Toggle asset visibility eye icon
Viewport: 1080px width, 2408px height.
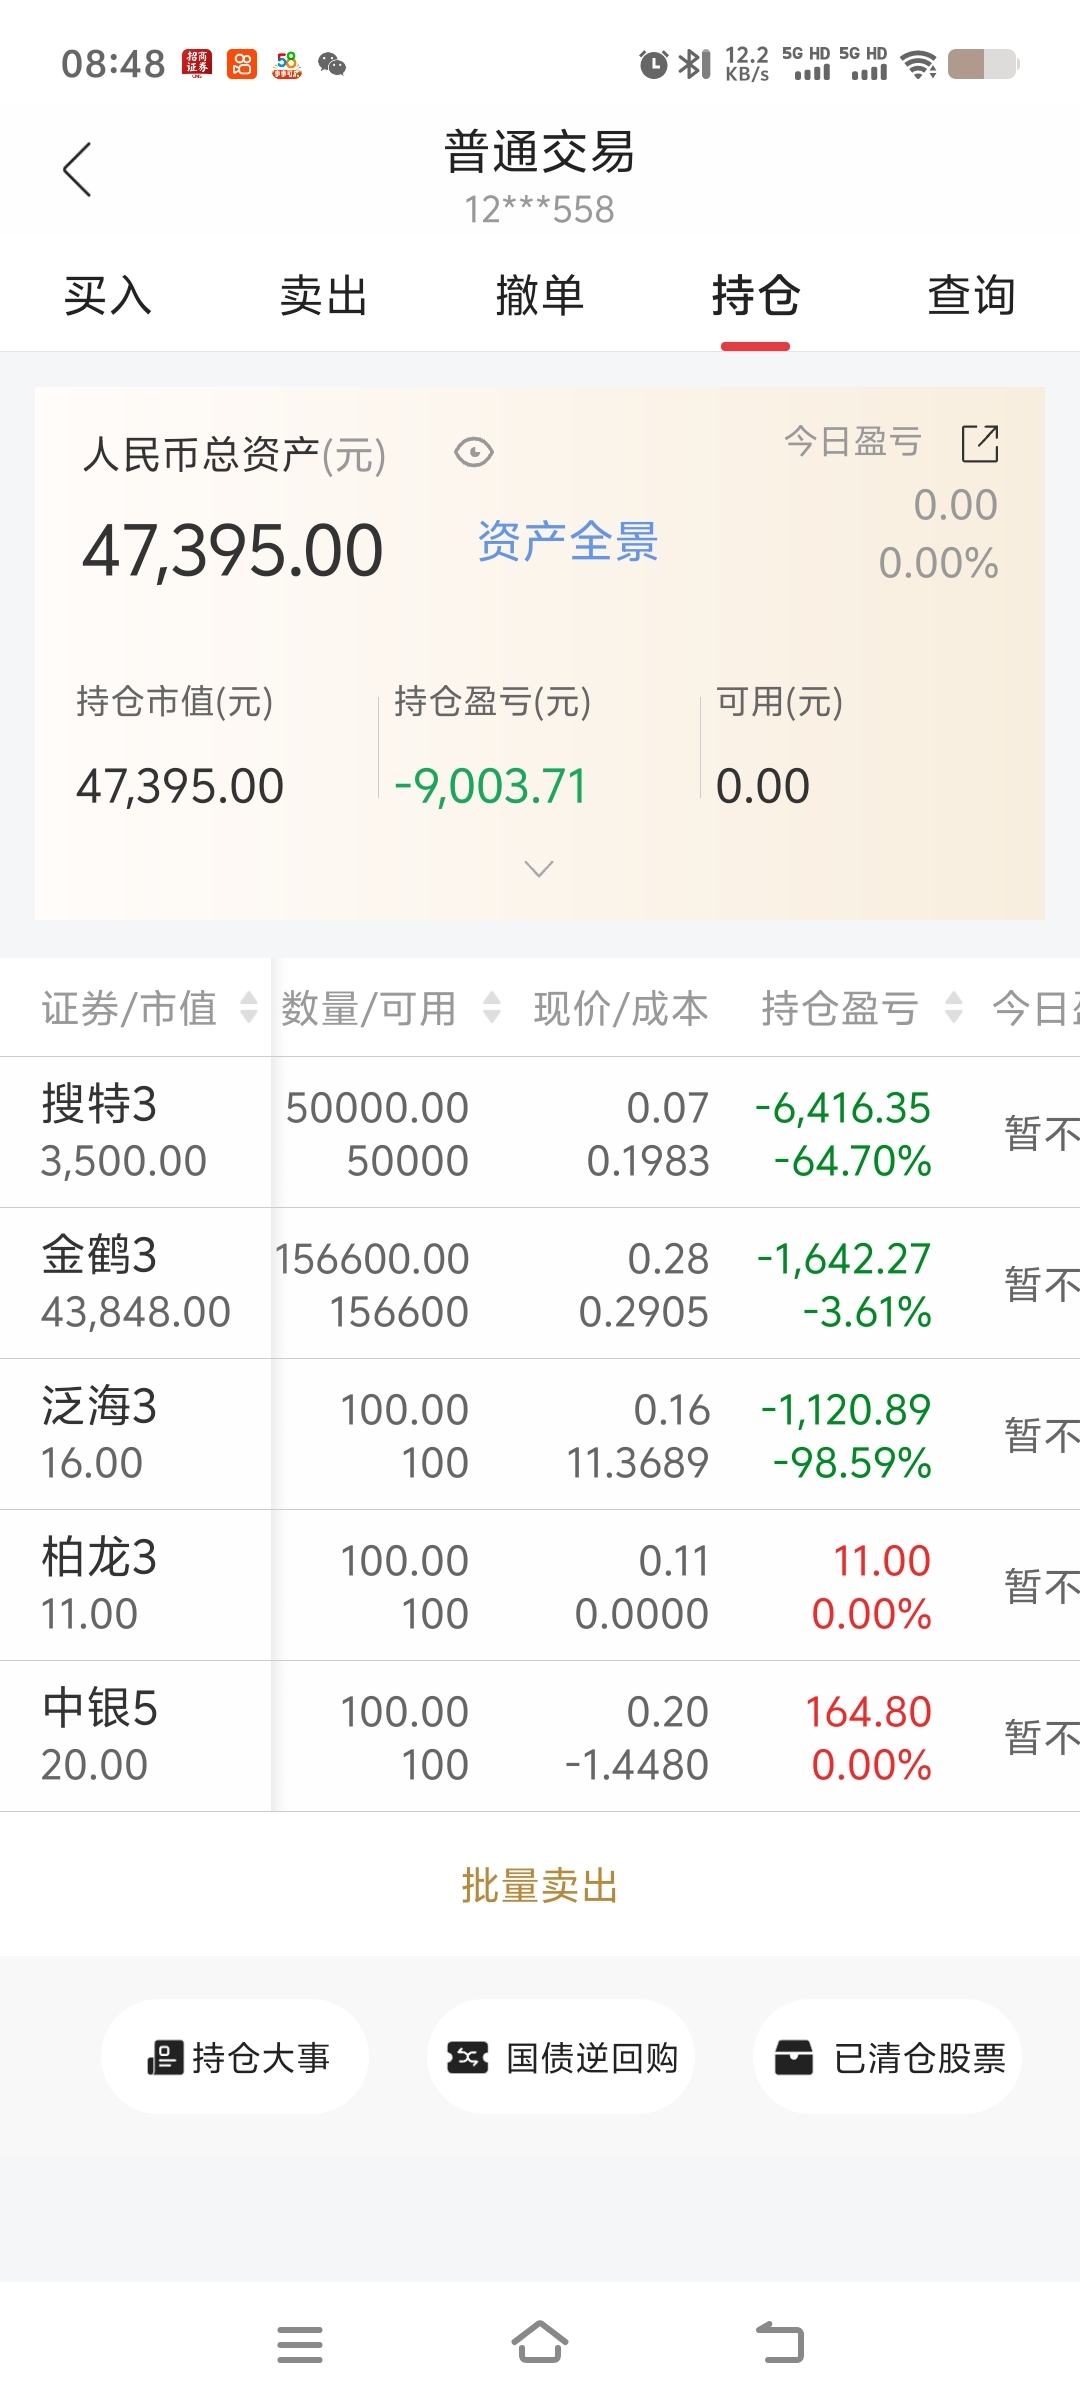coord(473,453)
